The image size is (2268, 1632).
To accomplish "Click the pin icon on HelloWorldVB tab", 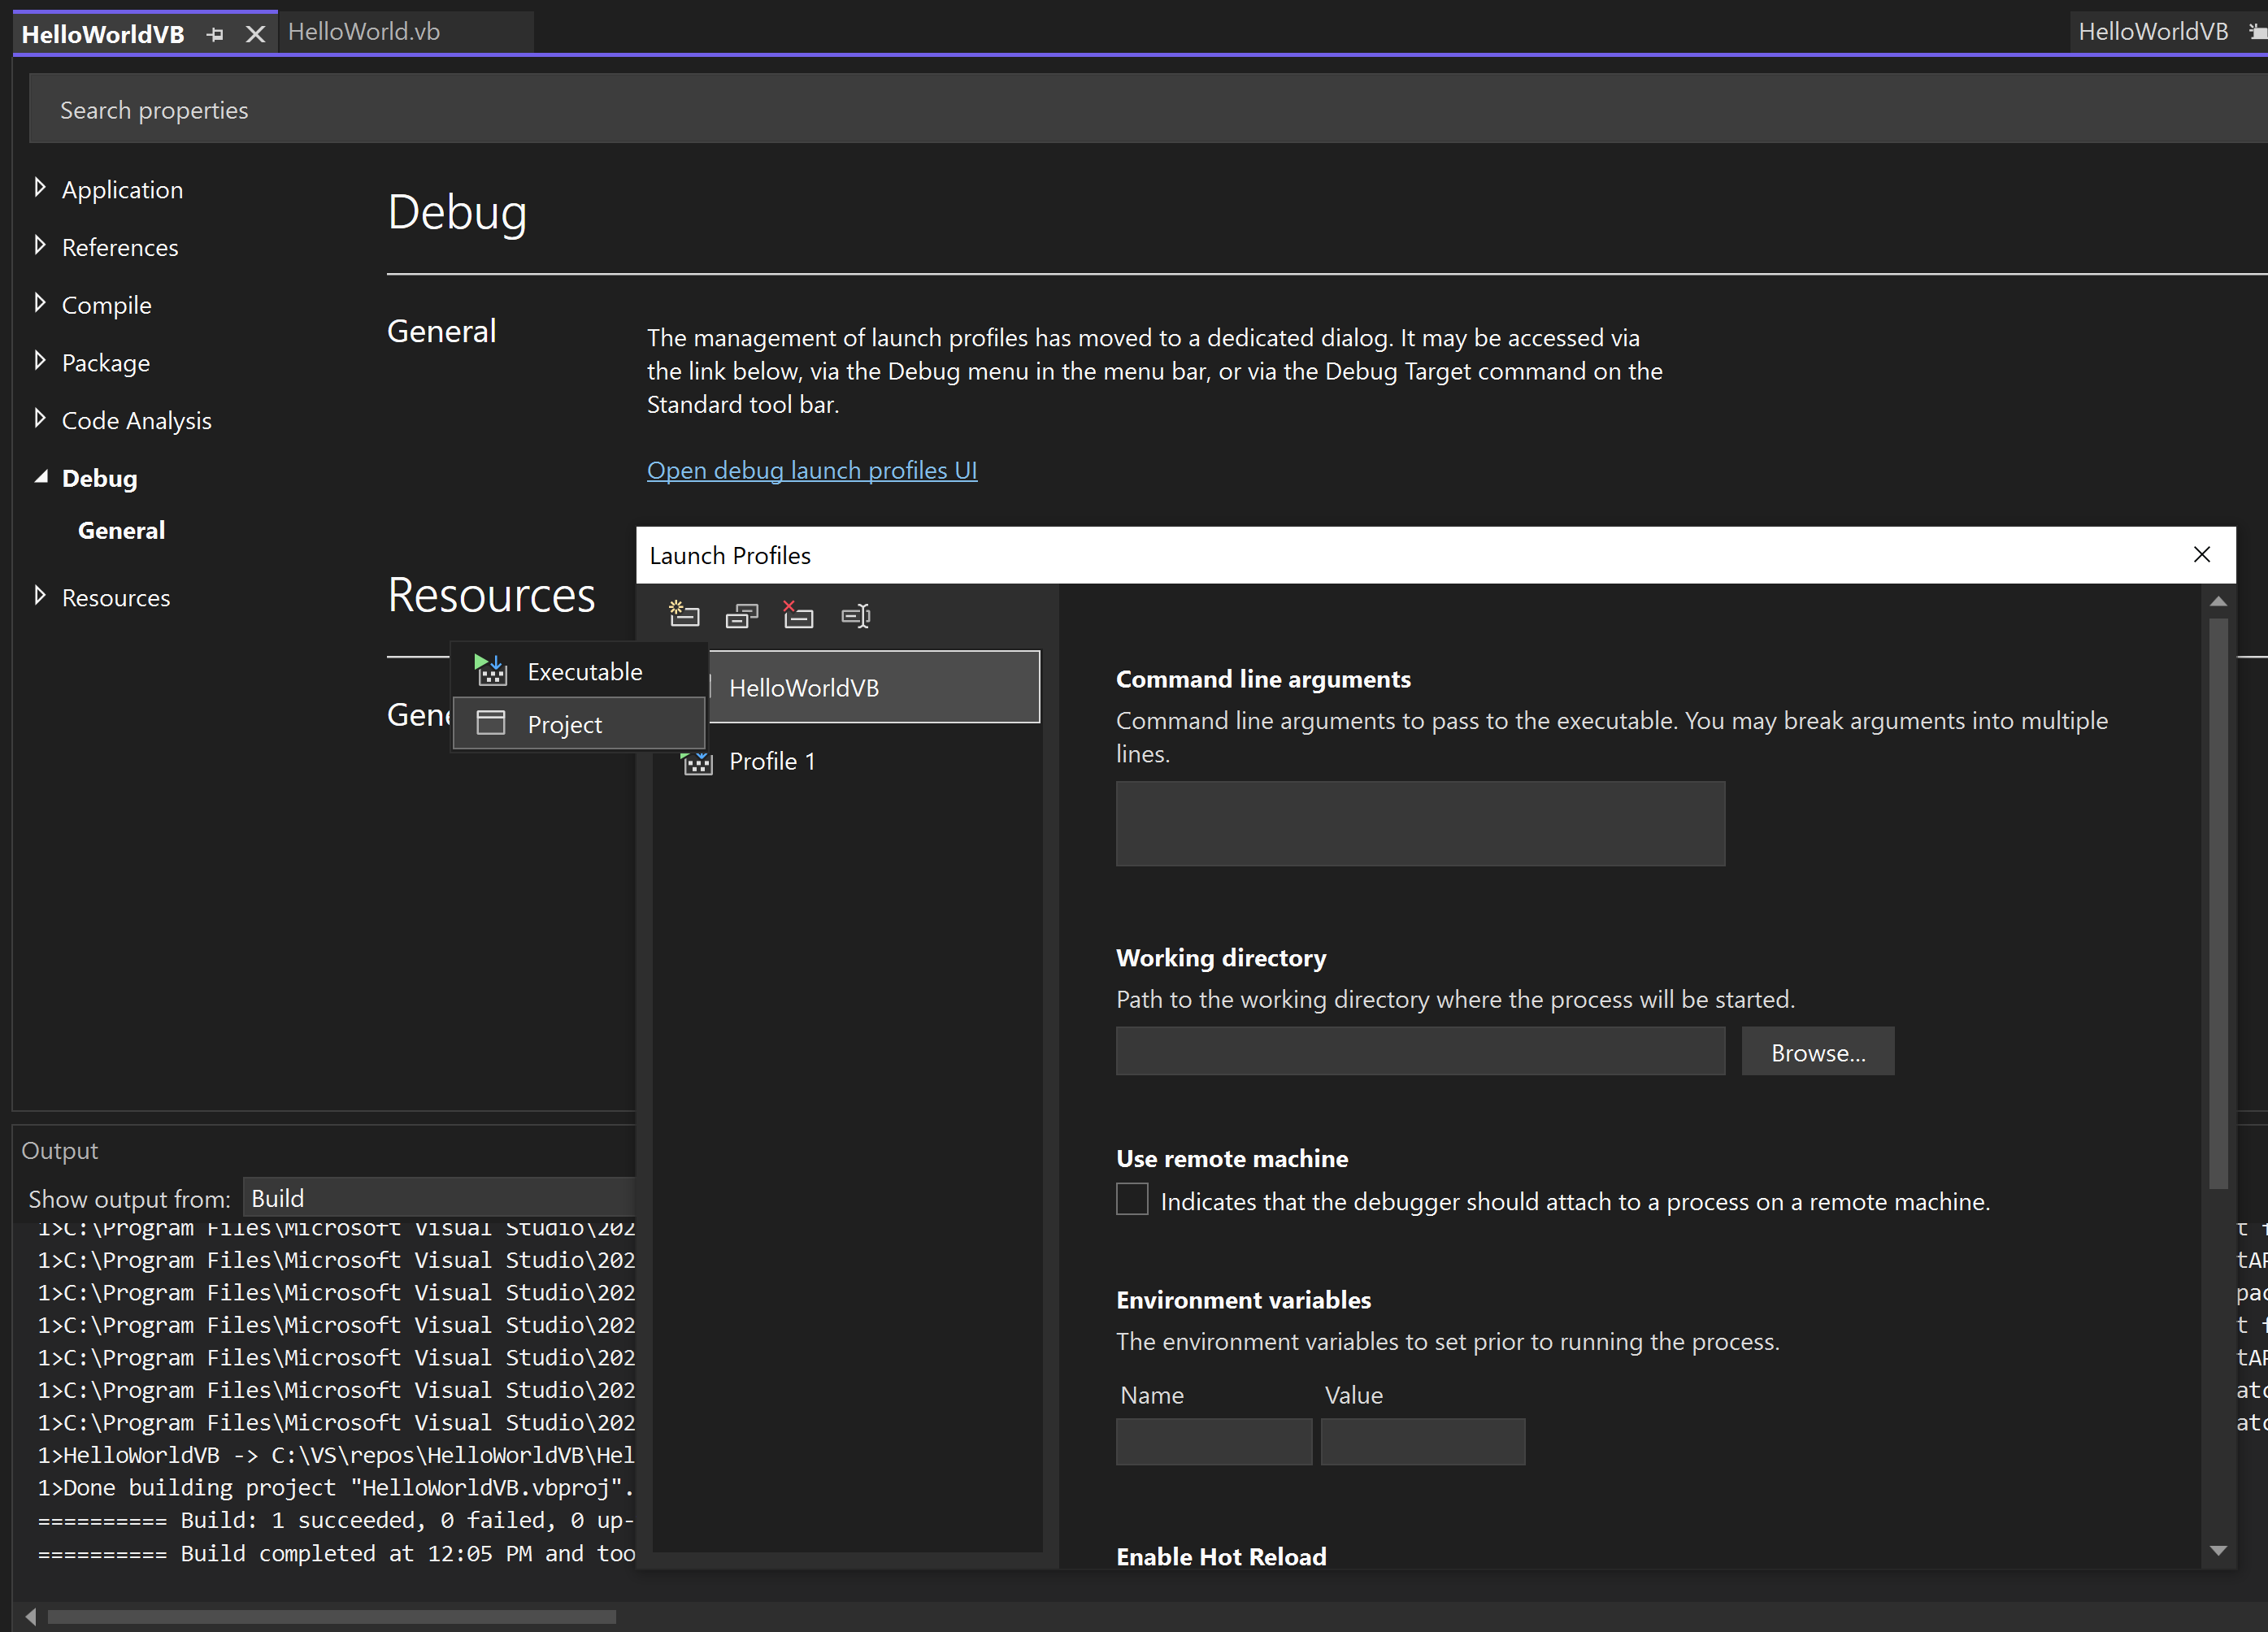I will pos(215,34).
